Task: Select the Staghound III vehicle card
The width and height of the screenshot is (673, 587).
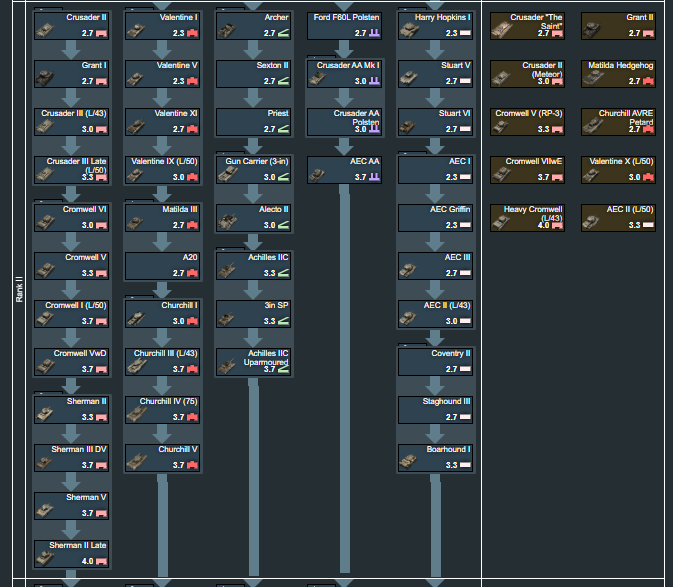Action: click(x=436, y=409)
